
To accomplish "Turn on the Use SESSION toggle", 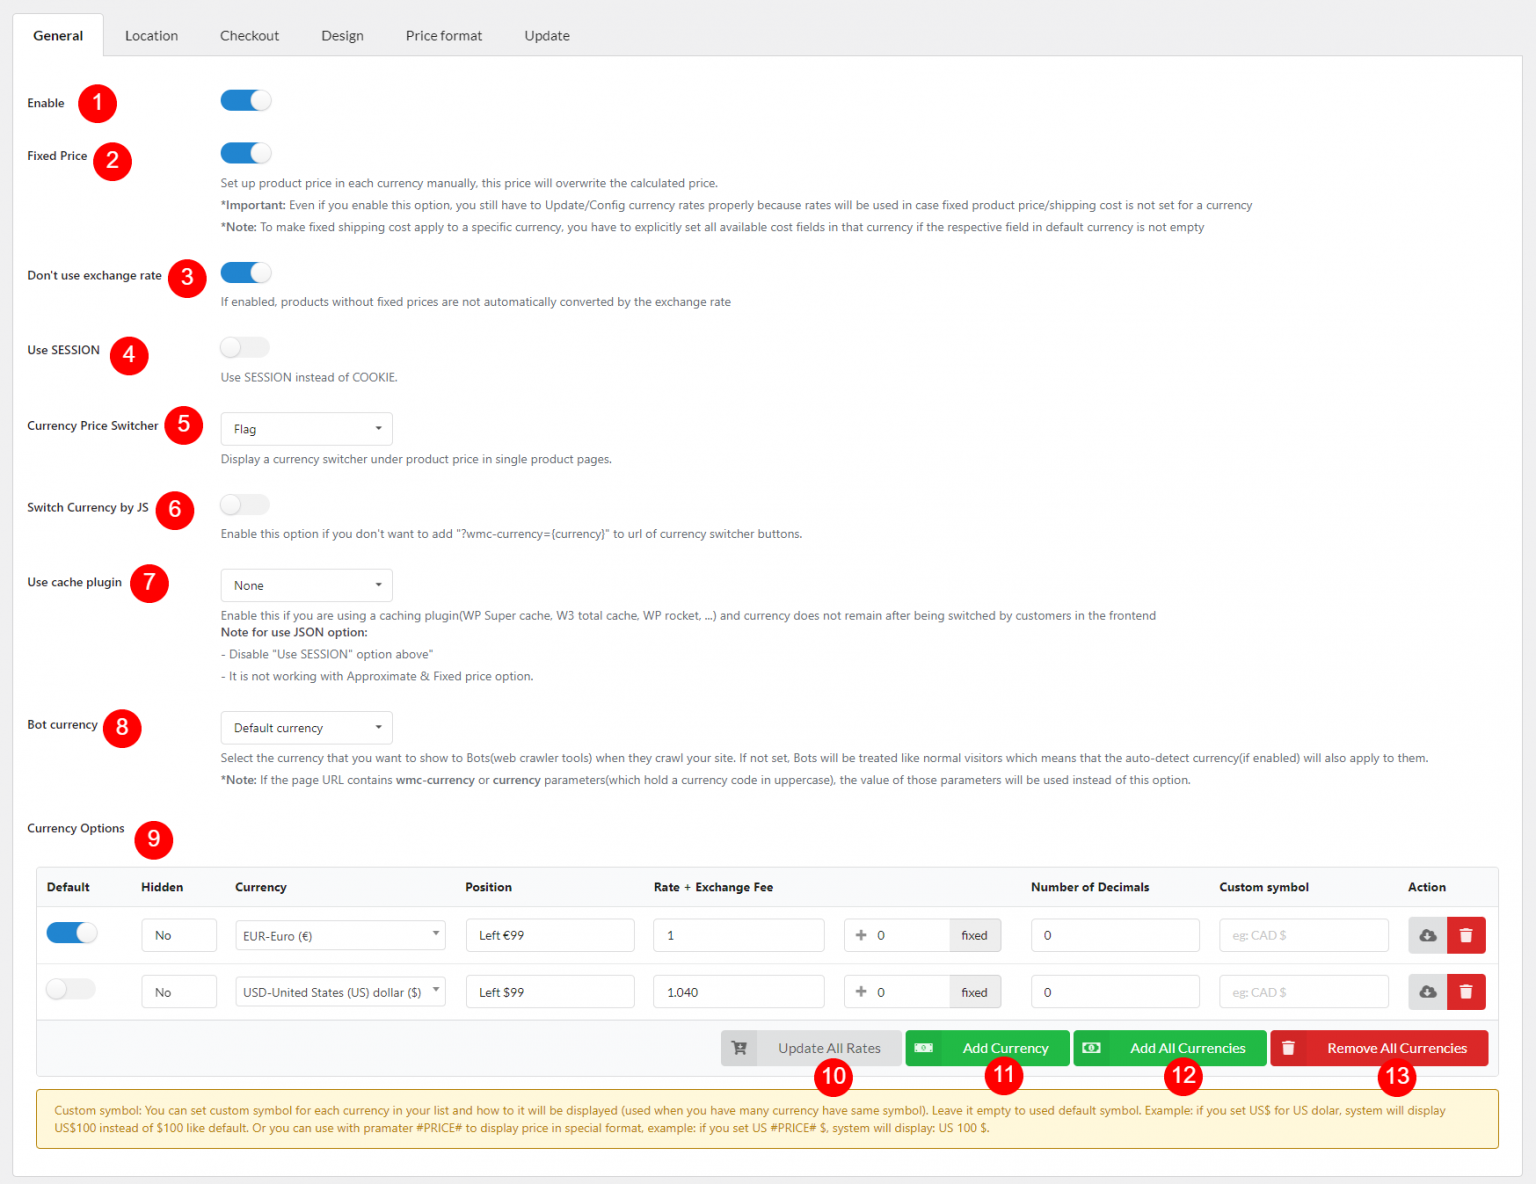I will coord(246,348).
